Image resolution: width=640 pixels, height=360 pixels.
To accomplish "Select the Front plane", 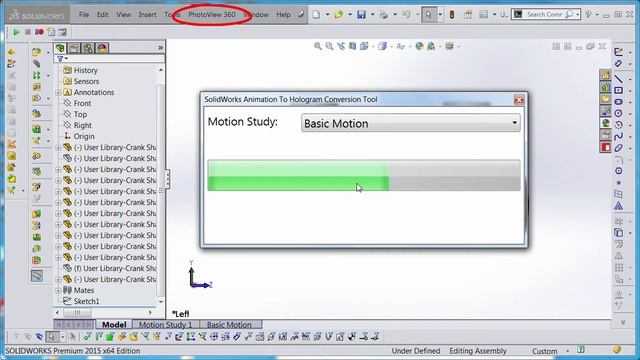I will (x=82, y=103).
